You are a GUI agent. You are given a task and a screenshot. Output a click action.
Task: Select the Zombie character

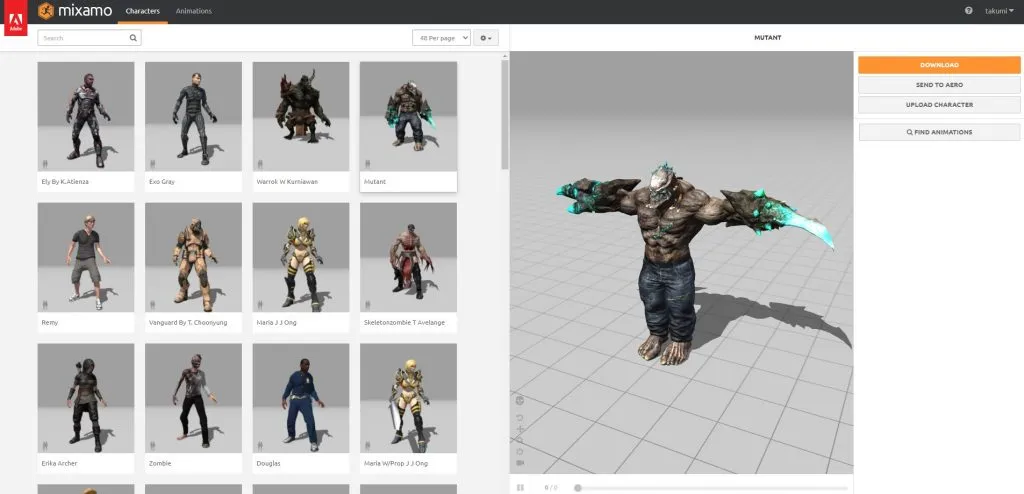pyautogui.click(x=193, y=408)
